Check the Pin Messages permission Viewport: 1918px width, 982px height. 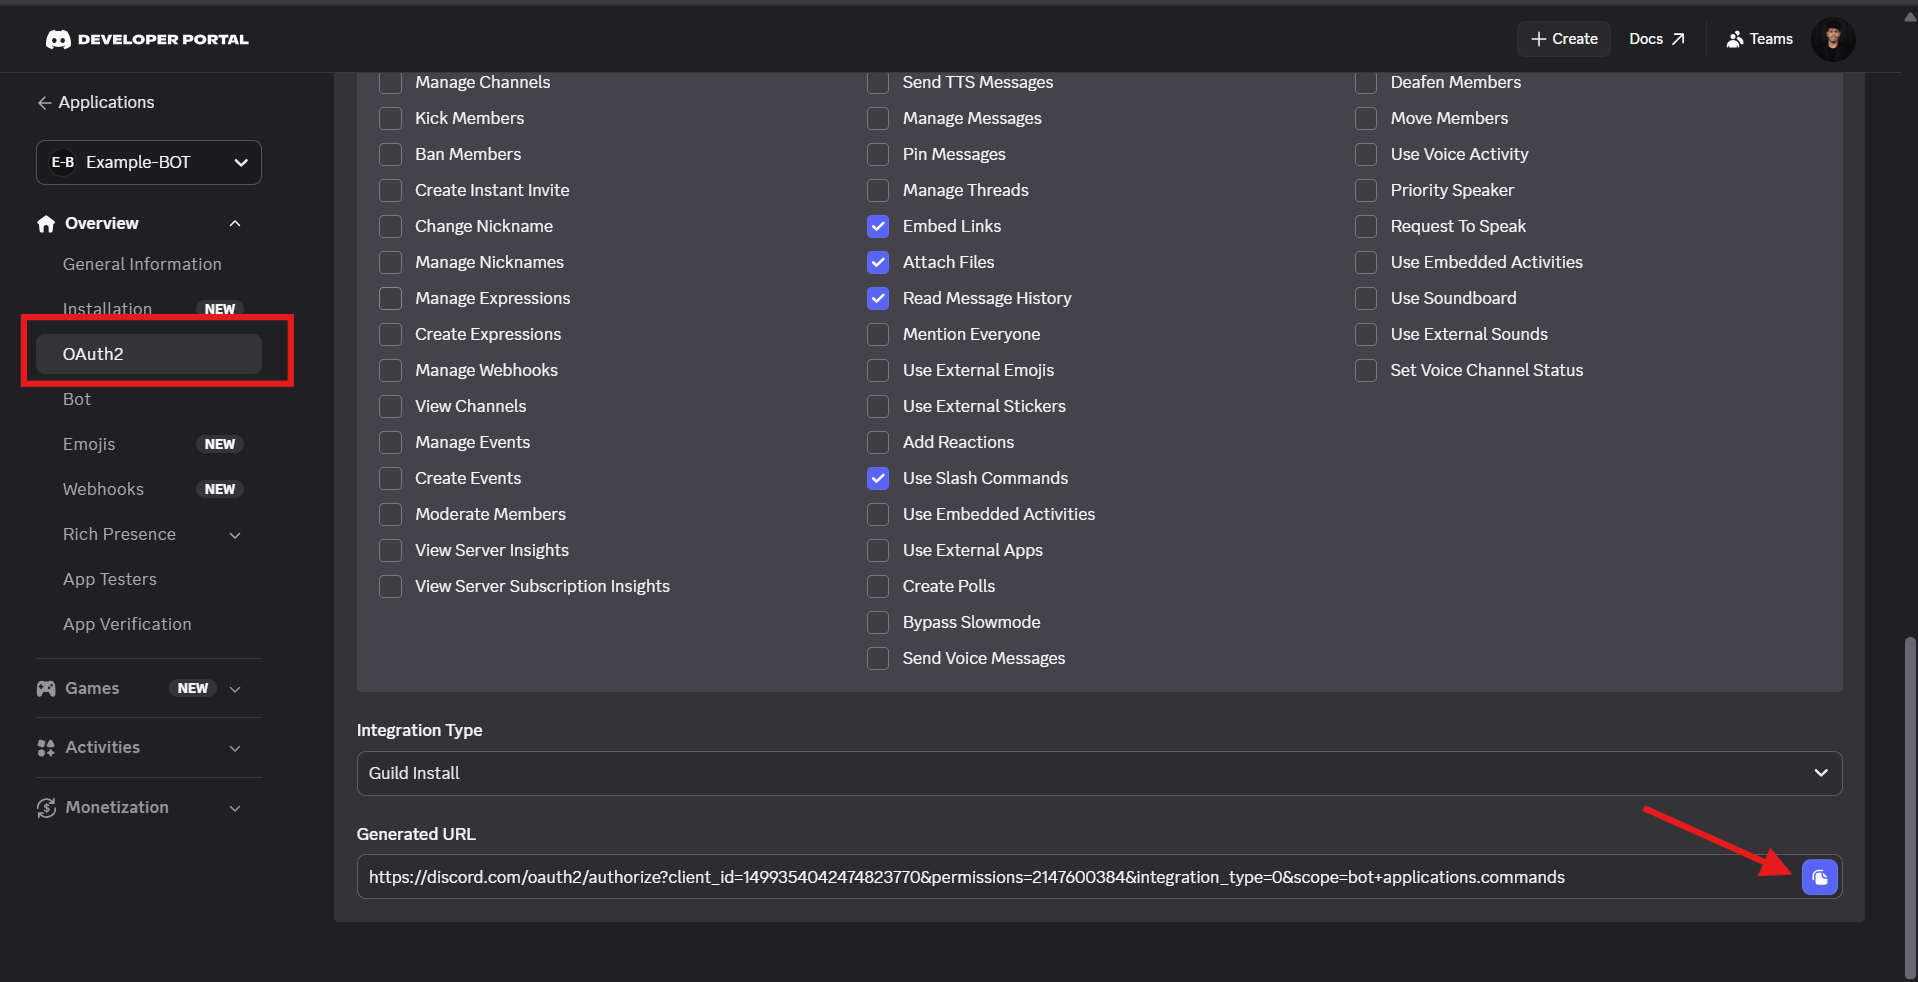click(x=878, y=154)
